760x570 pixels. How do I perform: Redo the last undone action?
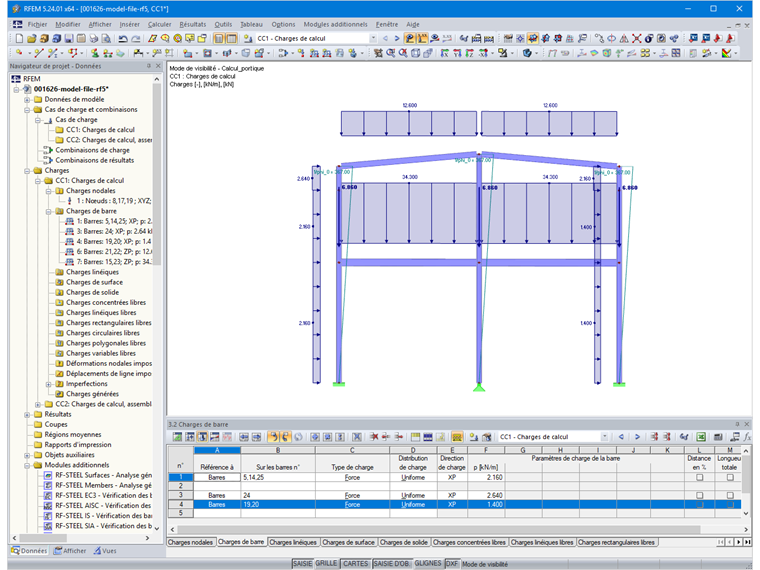tap(136, 38)
